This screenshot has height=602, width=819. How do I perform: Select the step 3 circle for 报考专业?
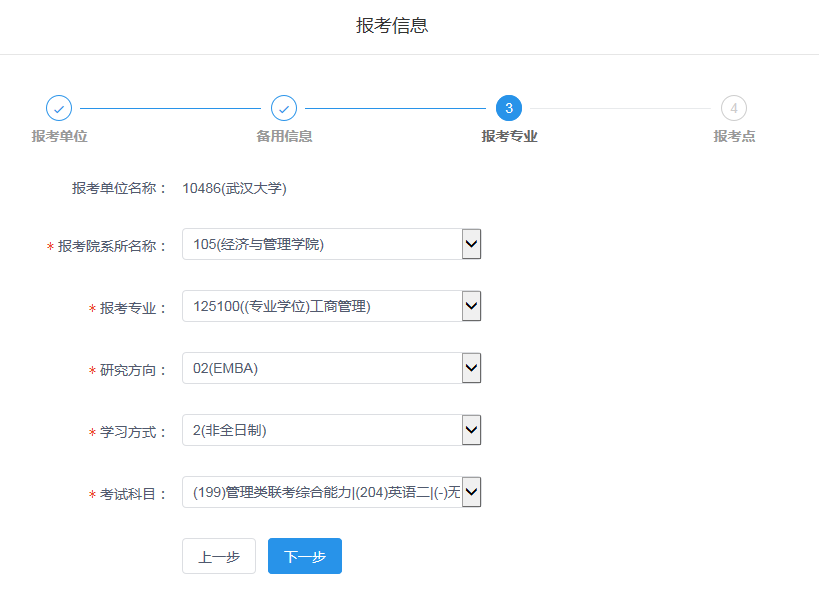509,108
